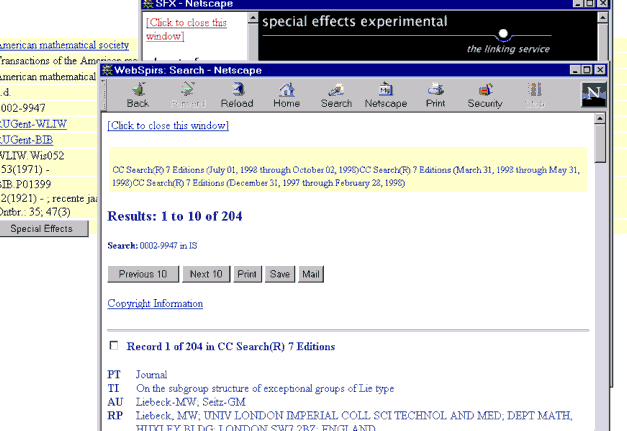The width and height of the screenshot is (627, 431).
Task: Click the 'Record 1 of 204 in CC Search(R)' heading
Action: pos(231,346)
